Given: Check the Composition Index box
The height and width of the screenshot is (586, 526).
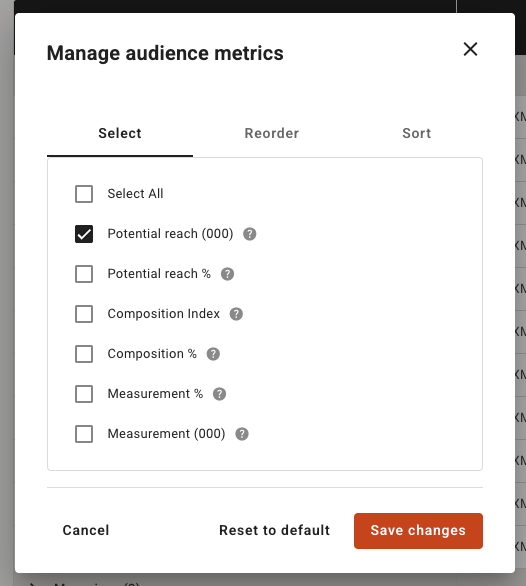Looking at the screenshot, I should tap(84, 314).
